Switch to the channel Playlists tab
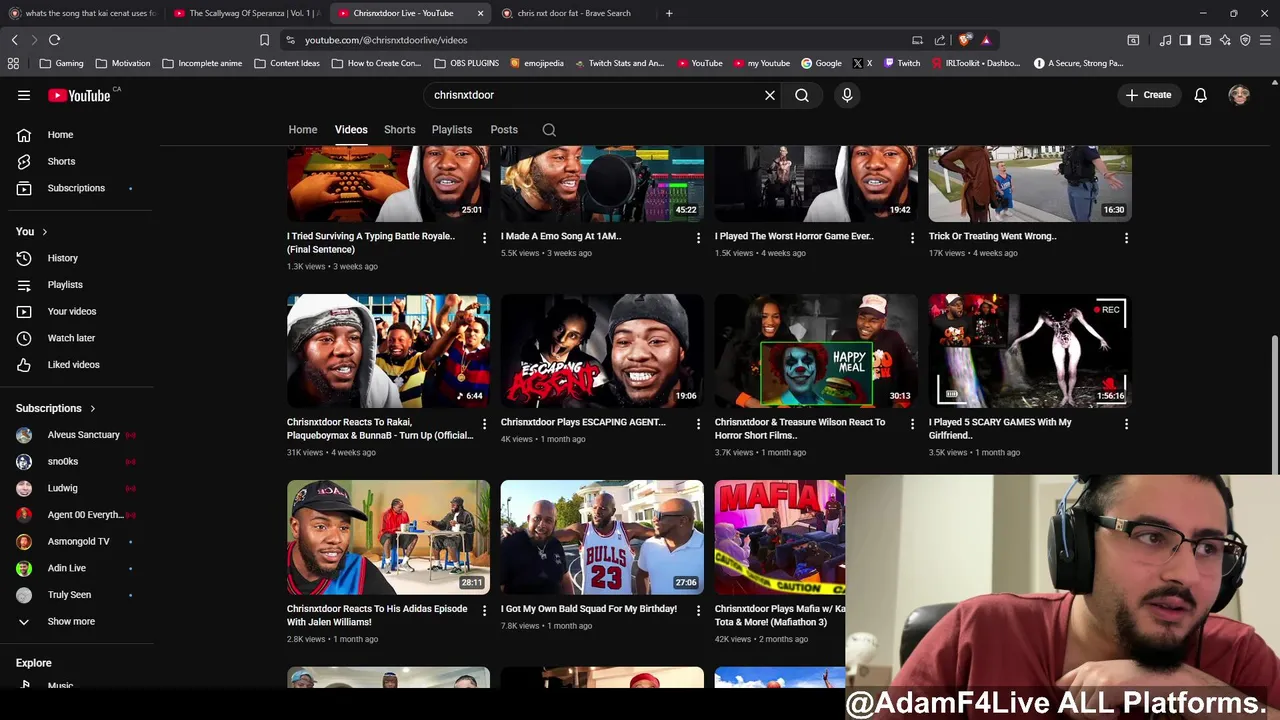Image resolution: width=1280 pixels, height=720 pixels. click(452, 130)
